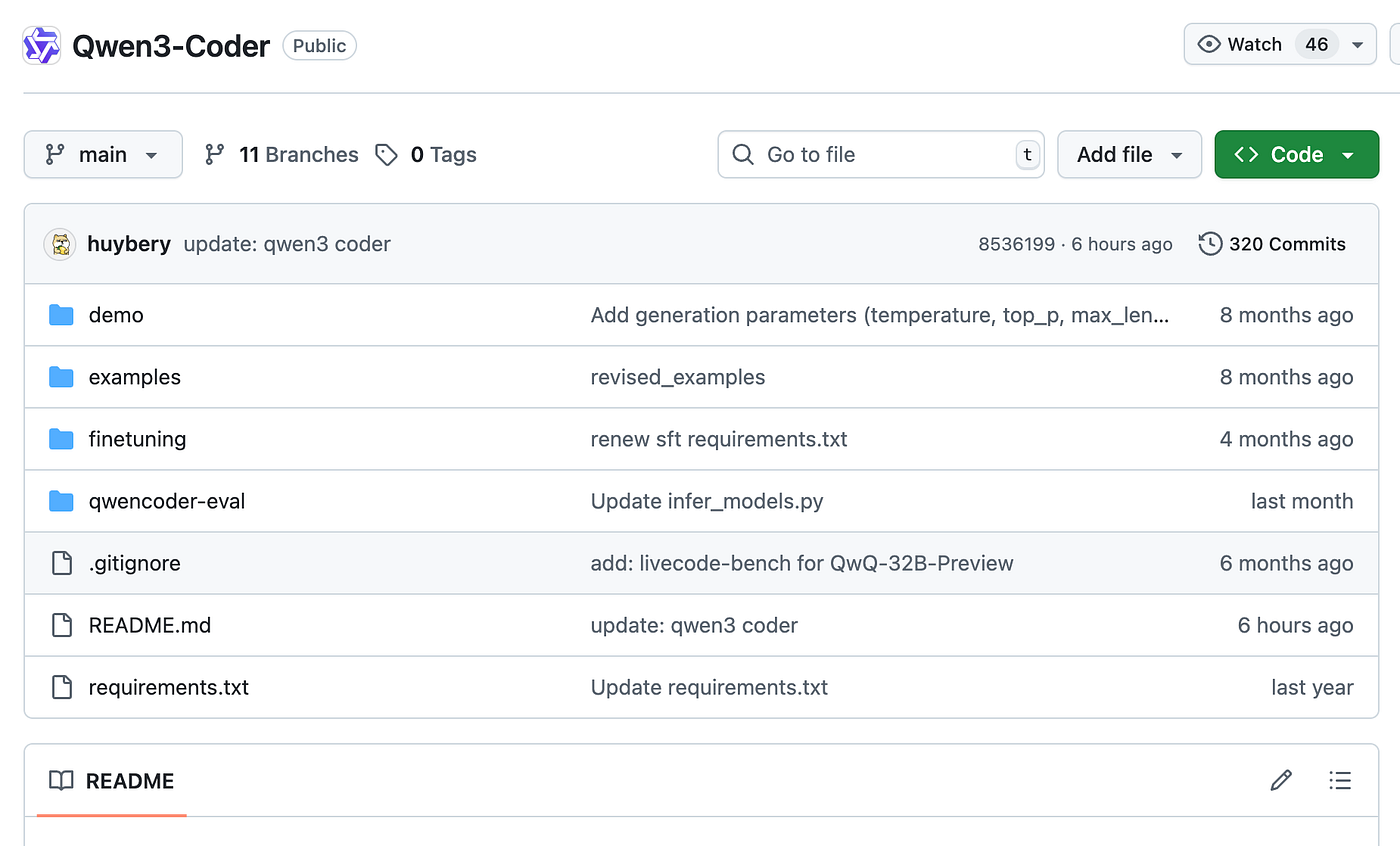
Task: Click the commit history clock icon
Action: pyautogui.click(x=1210, y=244)
